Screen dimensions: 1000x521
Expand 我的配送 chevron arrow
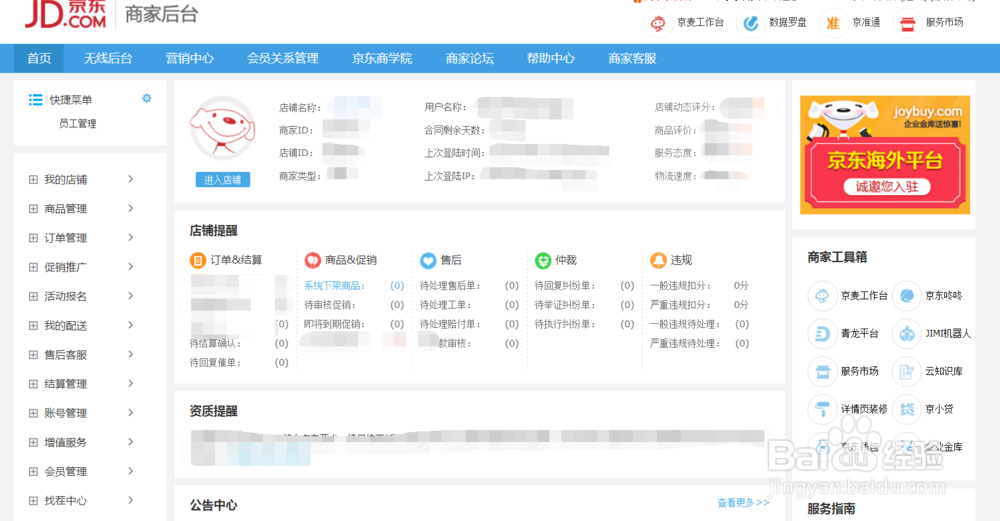(130, 325)
